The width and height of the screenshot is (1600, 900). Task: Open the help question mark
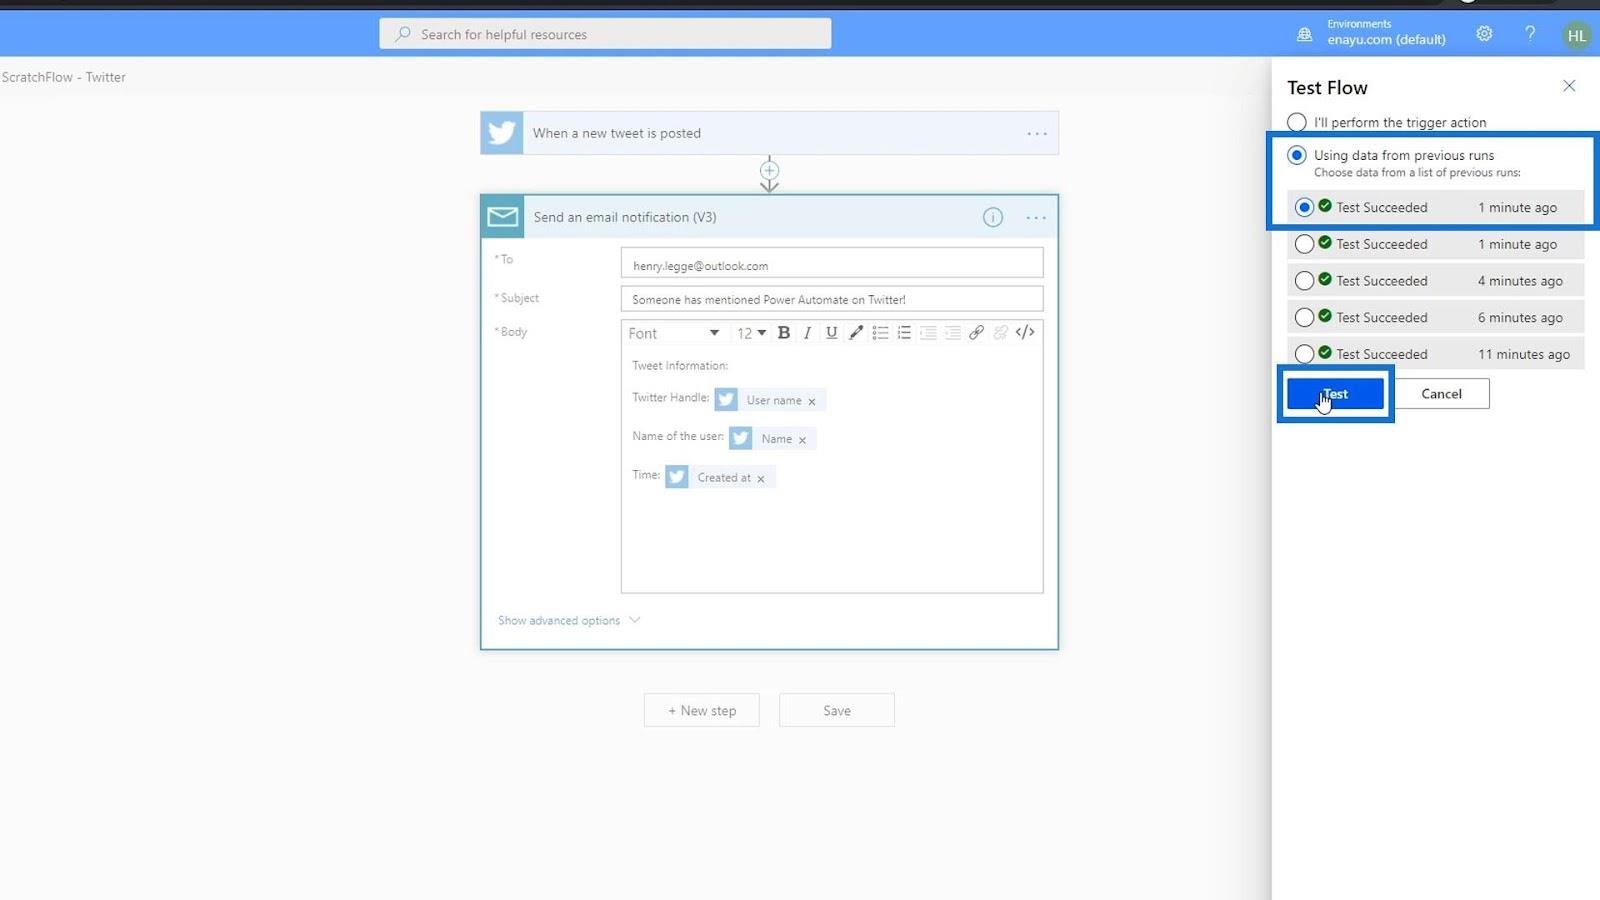point(1530,34)
